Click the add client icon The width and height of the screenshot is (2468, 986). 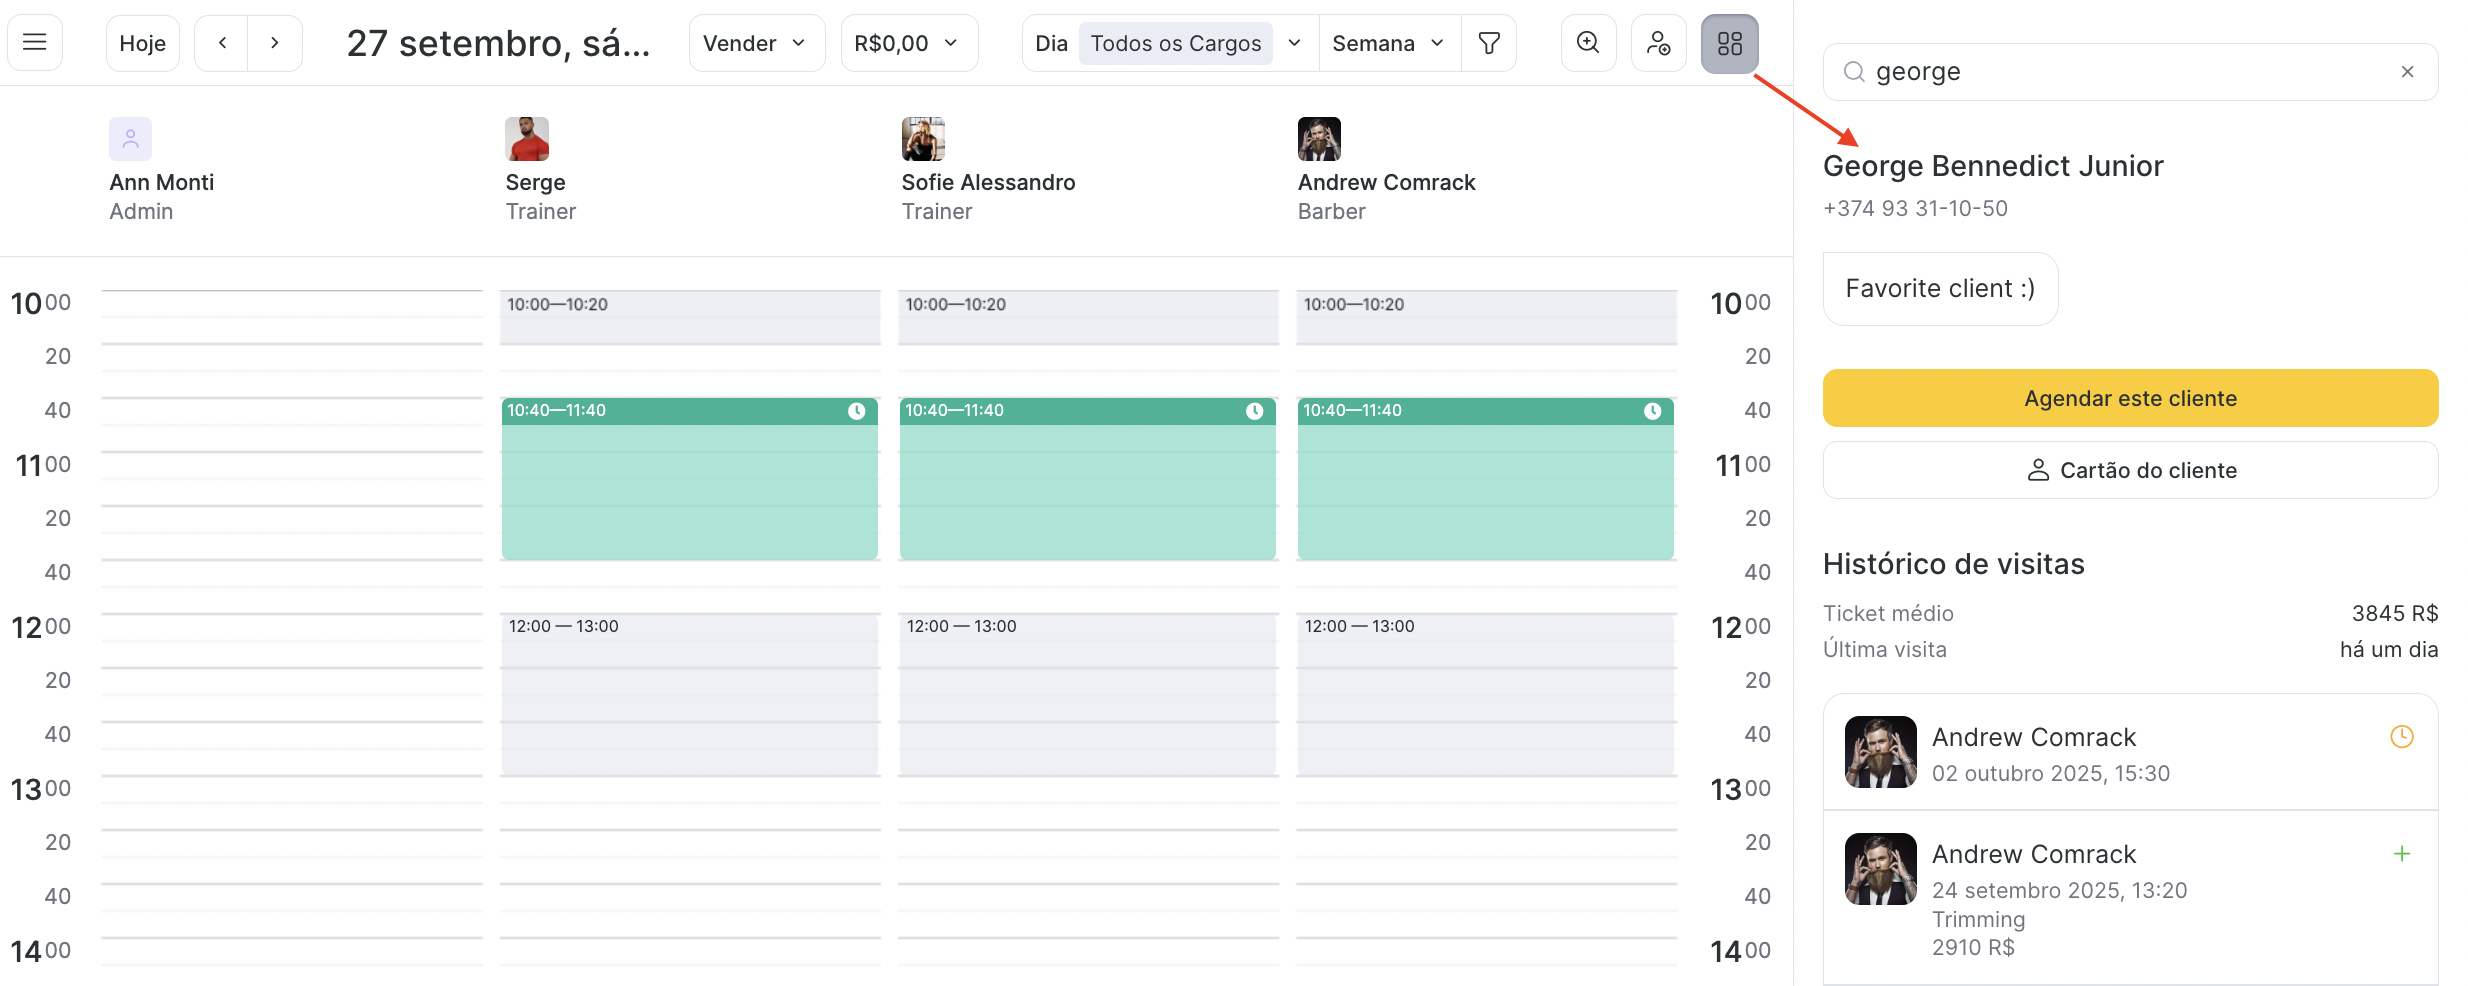coord(1658,43)
